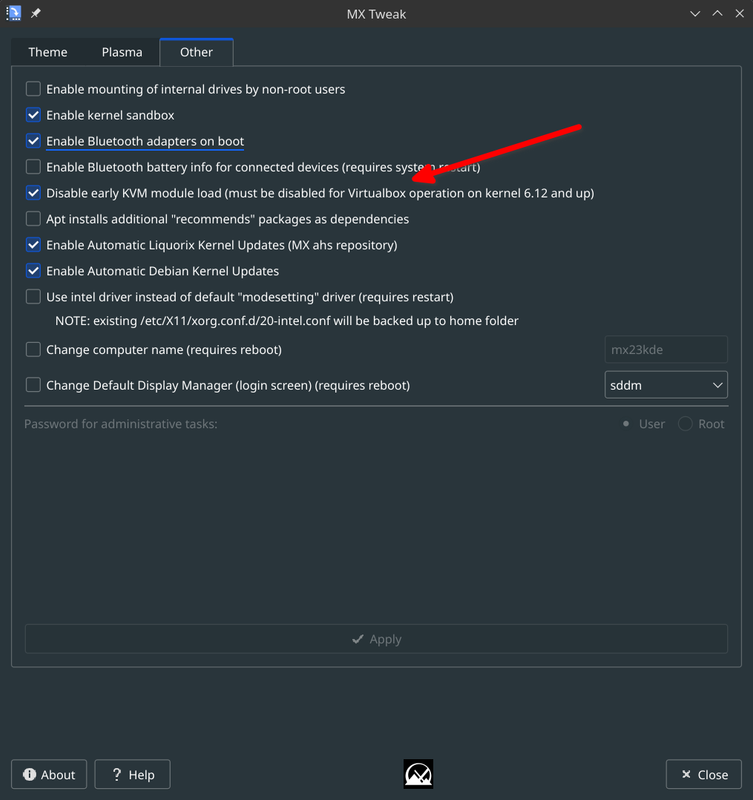Click the question mark Help icon

click(x=117, y=774)
